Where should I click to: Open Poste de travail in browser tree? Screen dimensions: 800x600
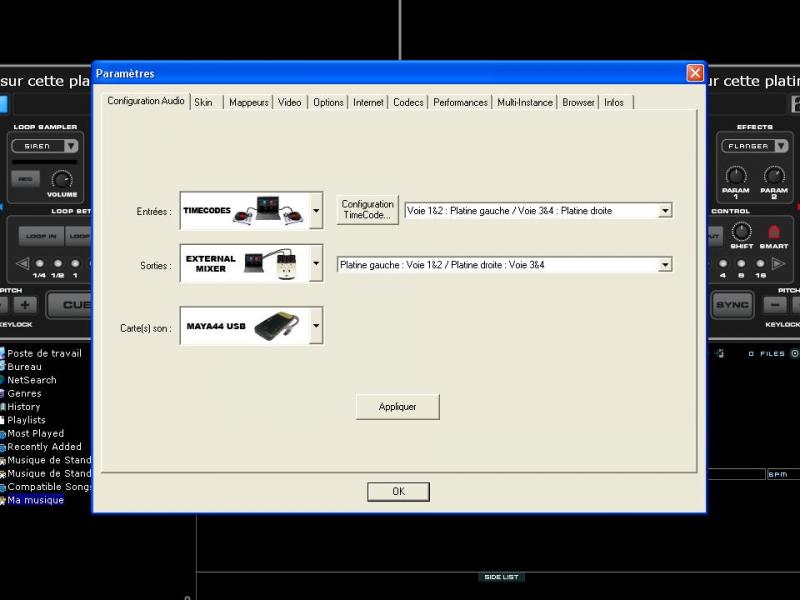coord(44,353)
